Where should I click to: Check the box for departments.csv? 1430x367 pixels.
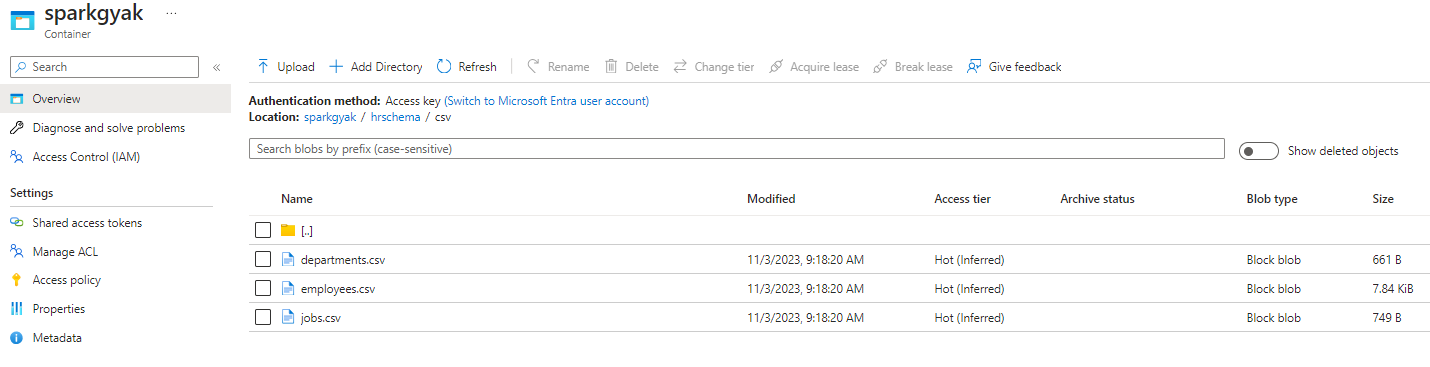[263, 259]
